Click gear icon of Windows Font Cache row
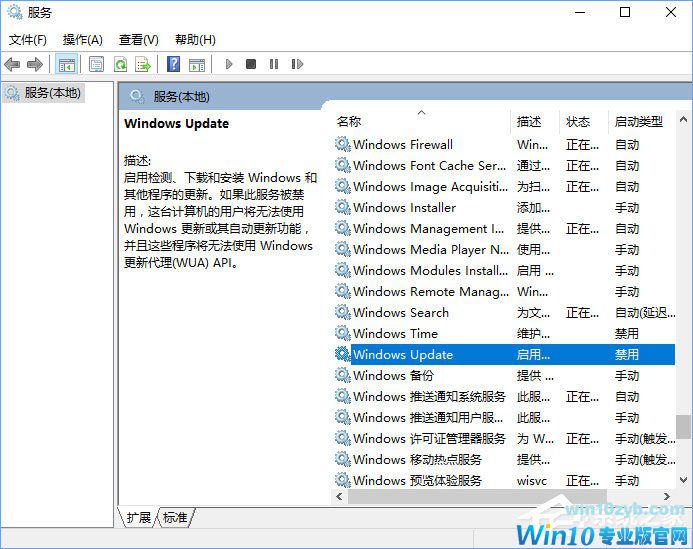Screen dimensions: 693x549 [x=343, y=165]
